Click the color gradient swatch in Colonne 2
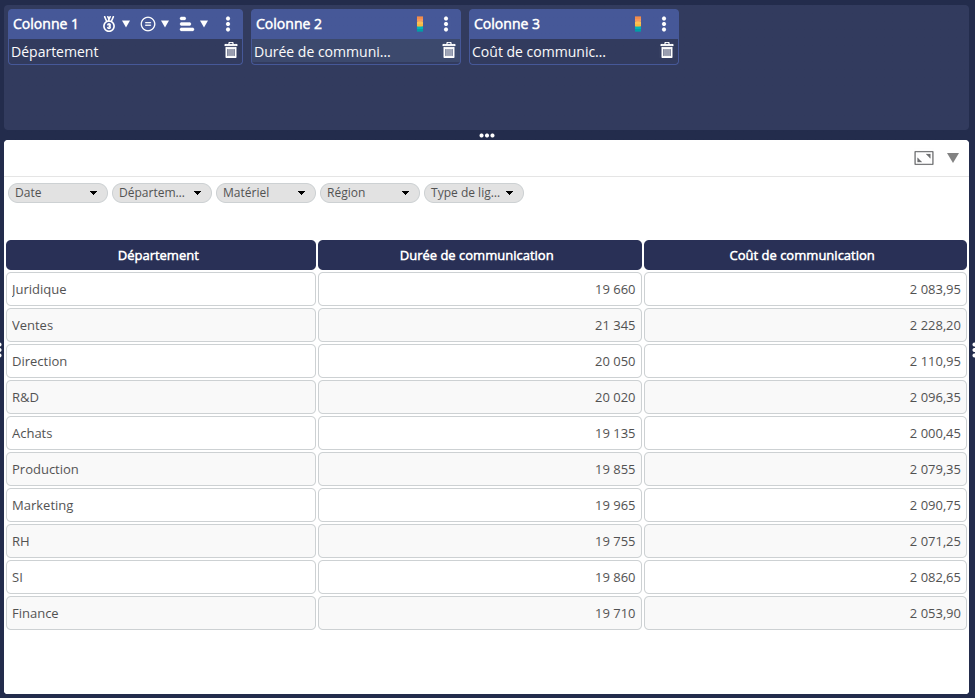Viewport: 975px width, 698px height. pyautogui.click(x=420, y=24)
